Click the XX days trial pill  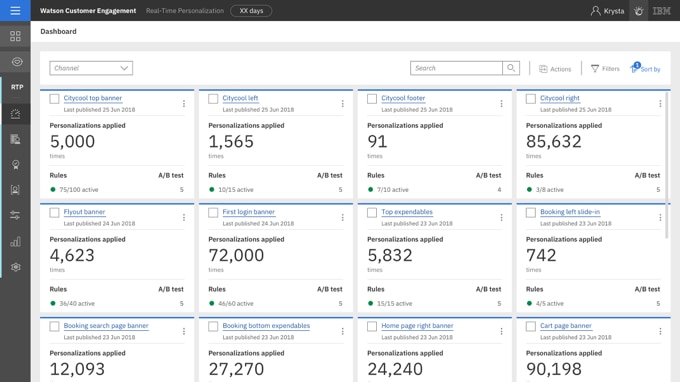pyautogui.click(x=251, y=10)
